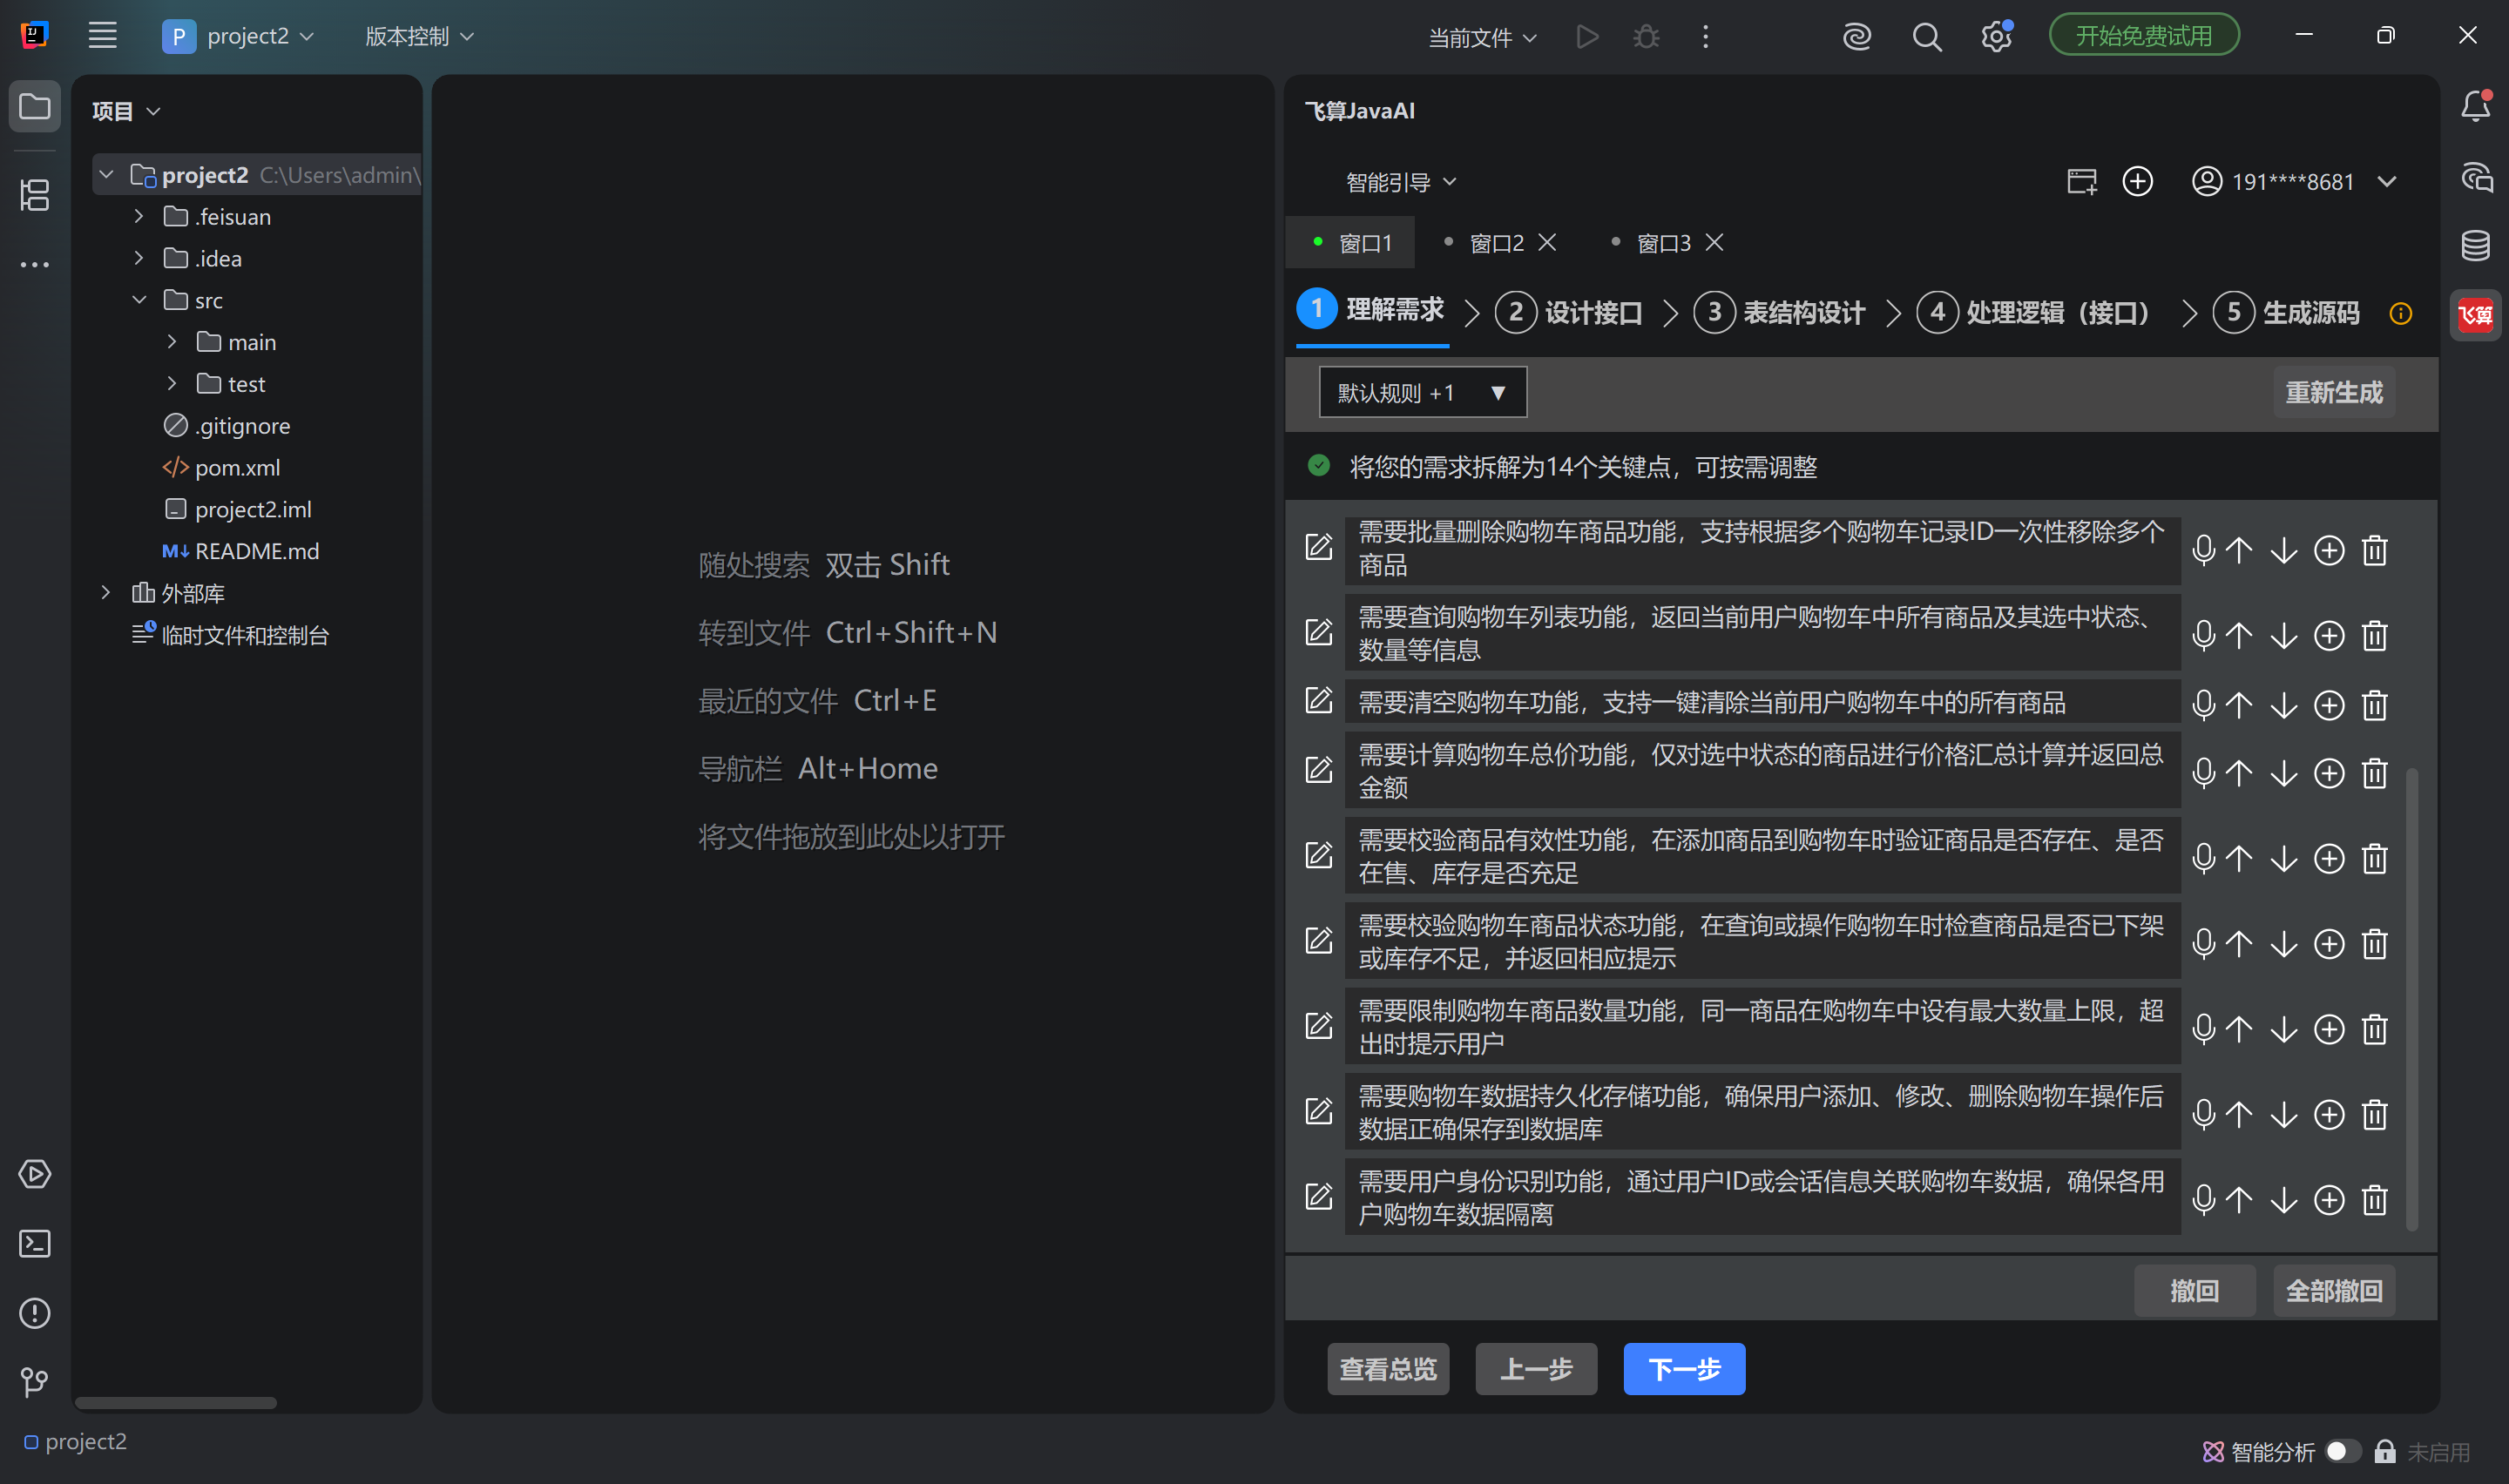The height and width of the screenshot is (1484, 2509).
Task: Click the 上一步 button
Action: [1536, 1368]
